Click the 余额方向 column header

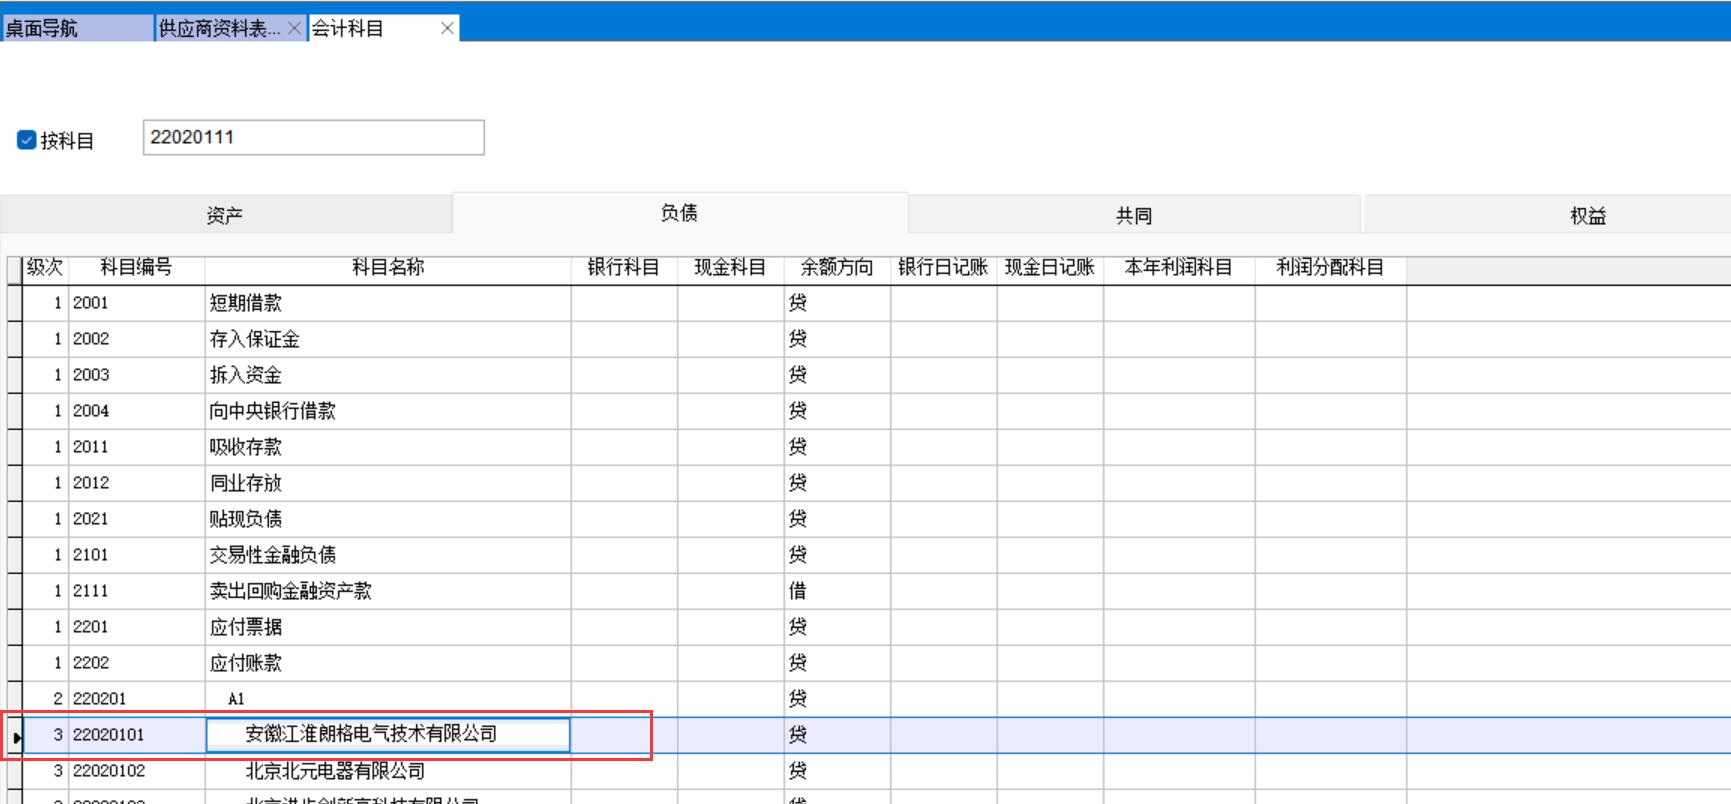point(836,268)
